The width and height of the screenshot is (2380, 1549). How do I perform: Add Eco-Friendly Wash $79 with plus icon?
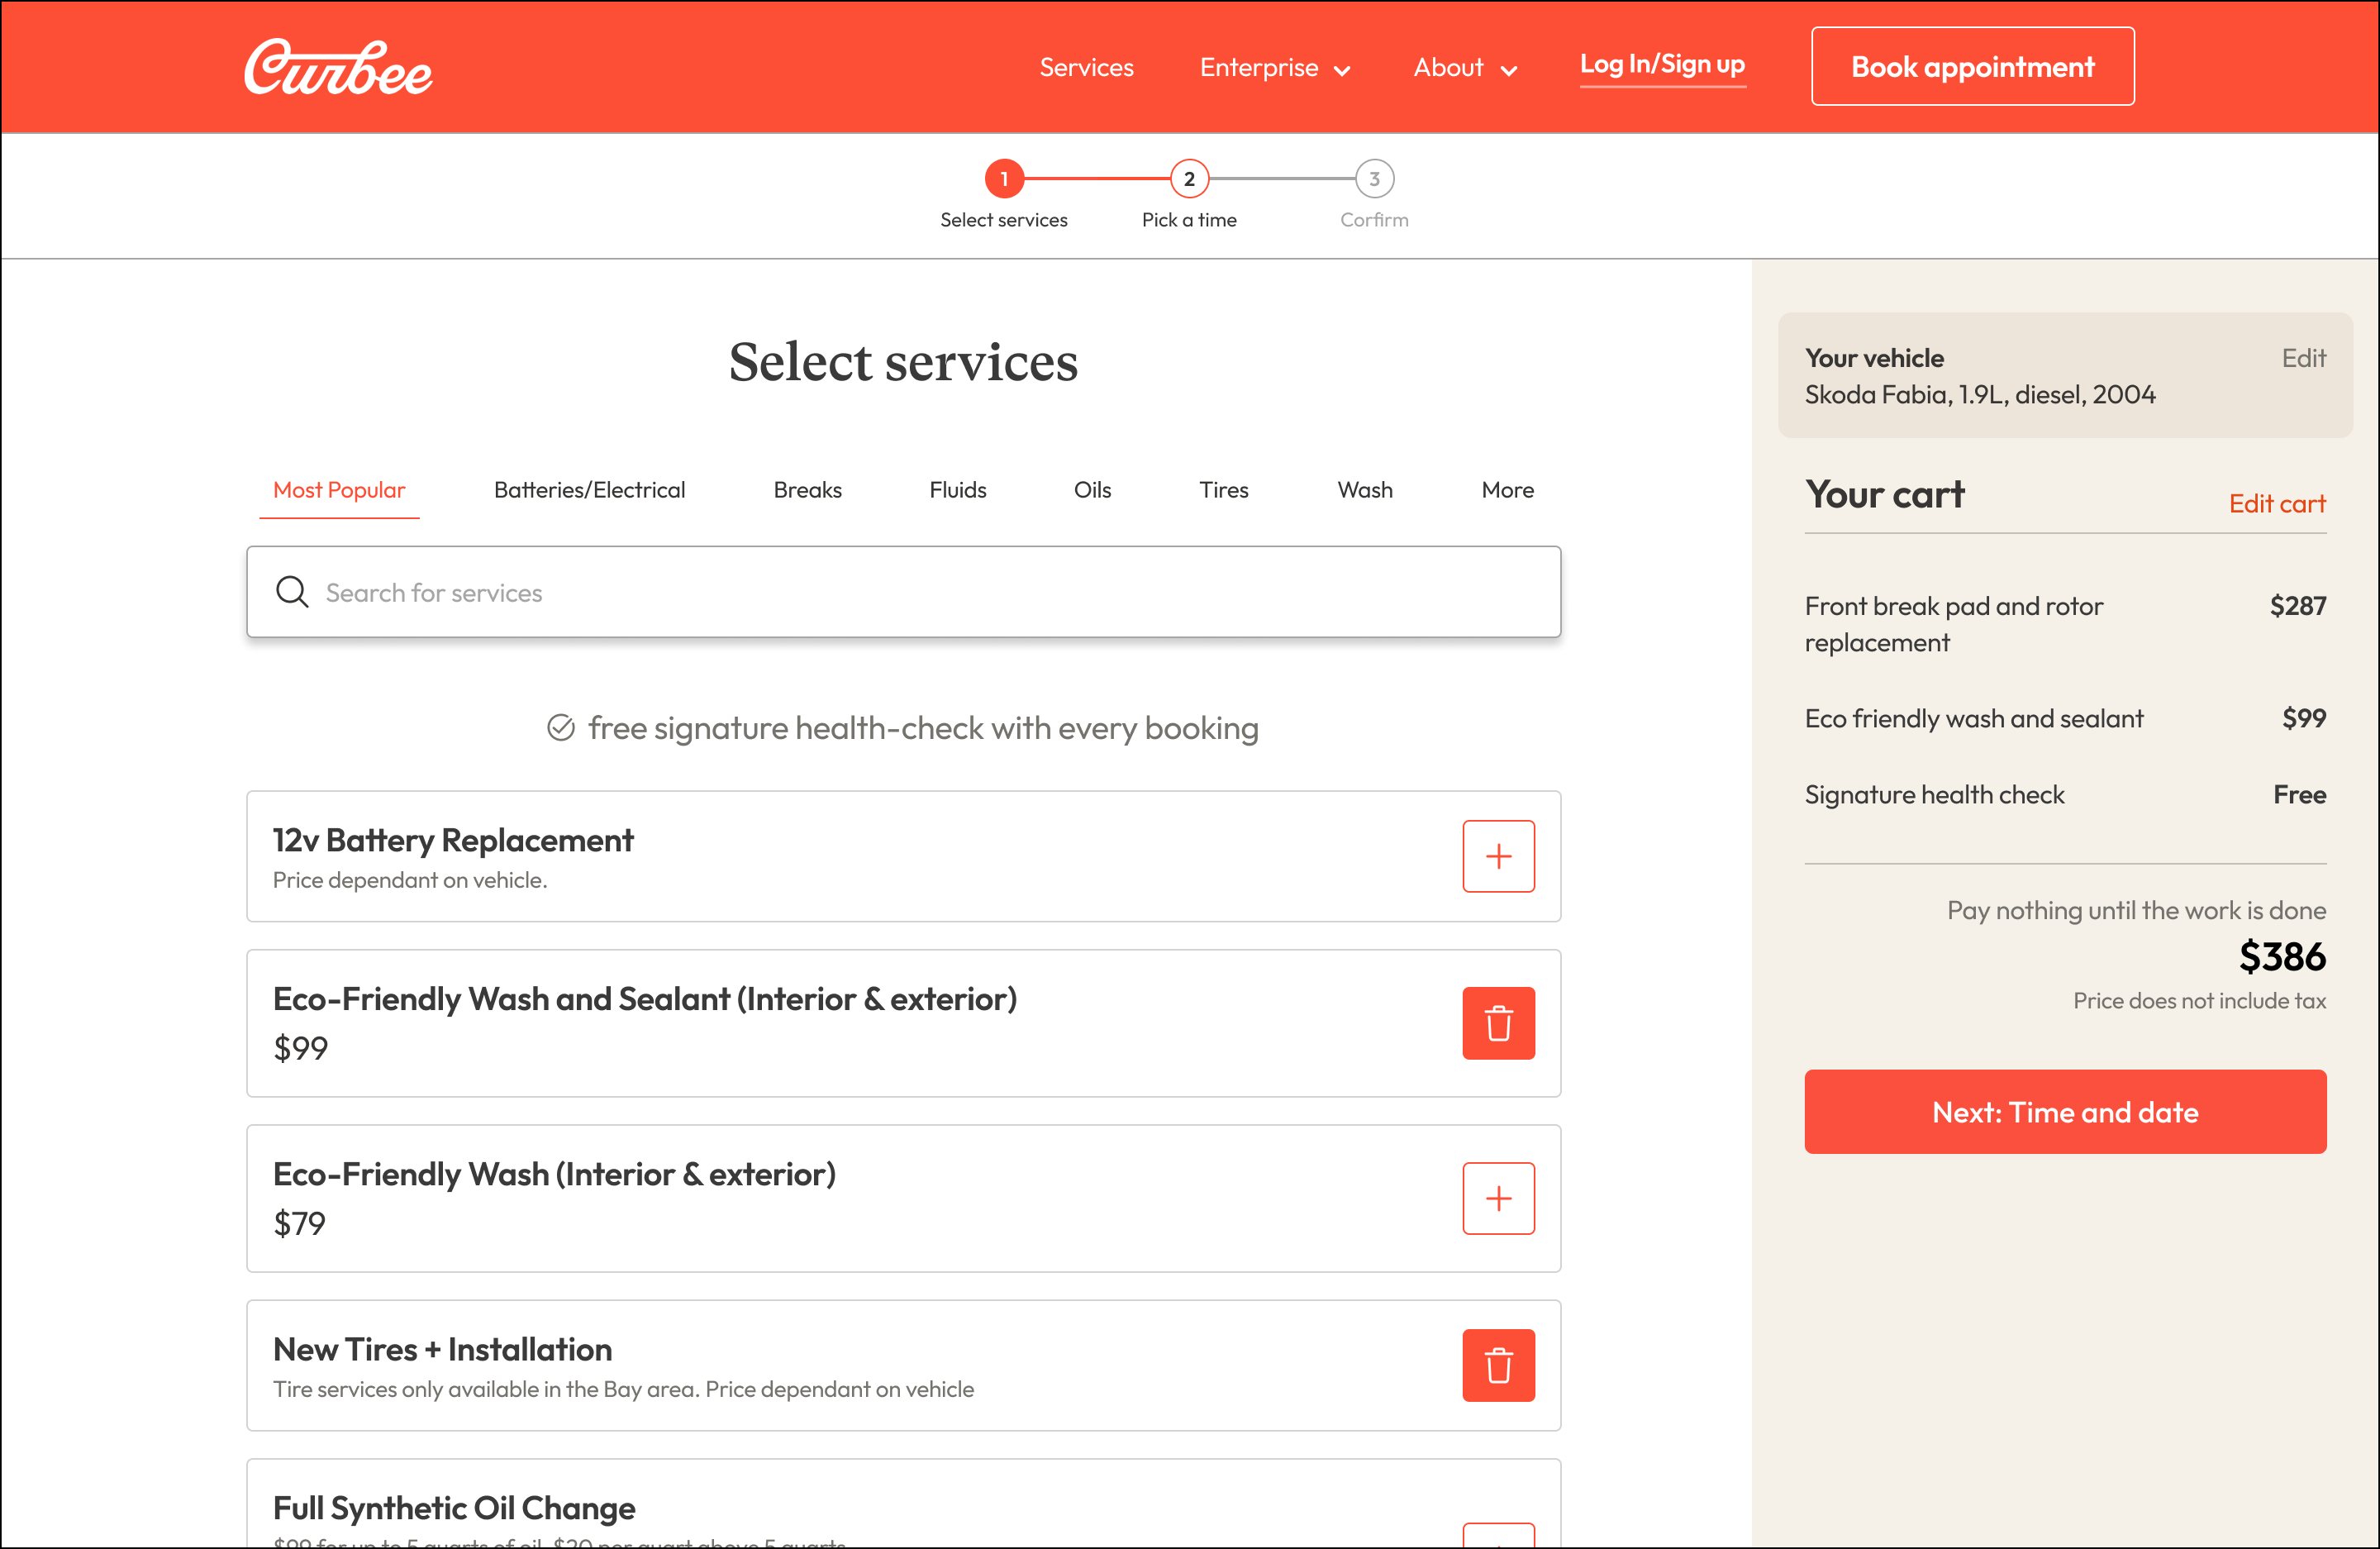click(1498, 1198)
